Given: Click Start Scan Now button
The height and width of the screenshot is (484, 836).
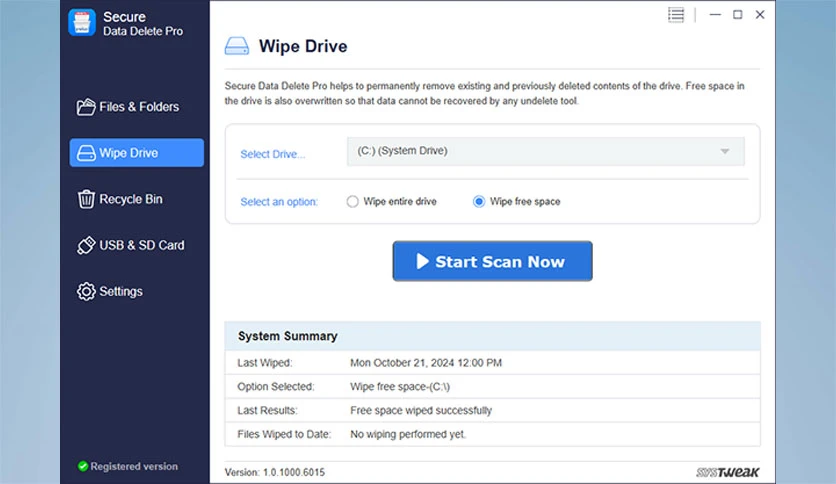Looking at the screenshot, I should click(492, 261).
